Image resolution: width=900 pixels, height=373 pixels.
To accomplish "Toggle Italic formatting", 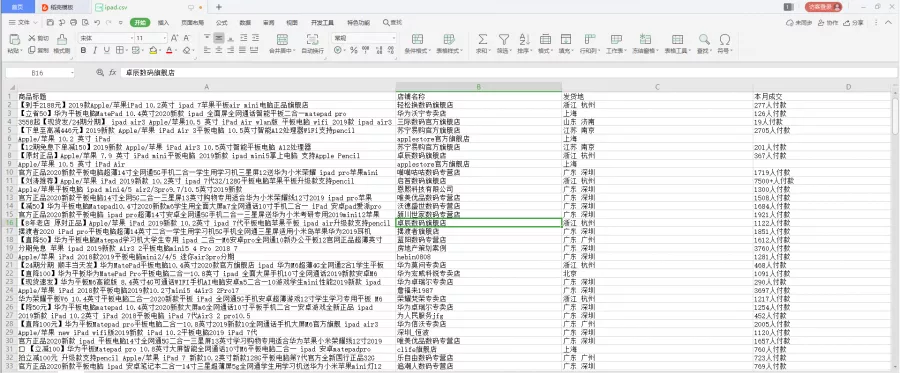I will [95, 50].
